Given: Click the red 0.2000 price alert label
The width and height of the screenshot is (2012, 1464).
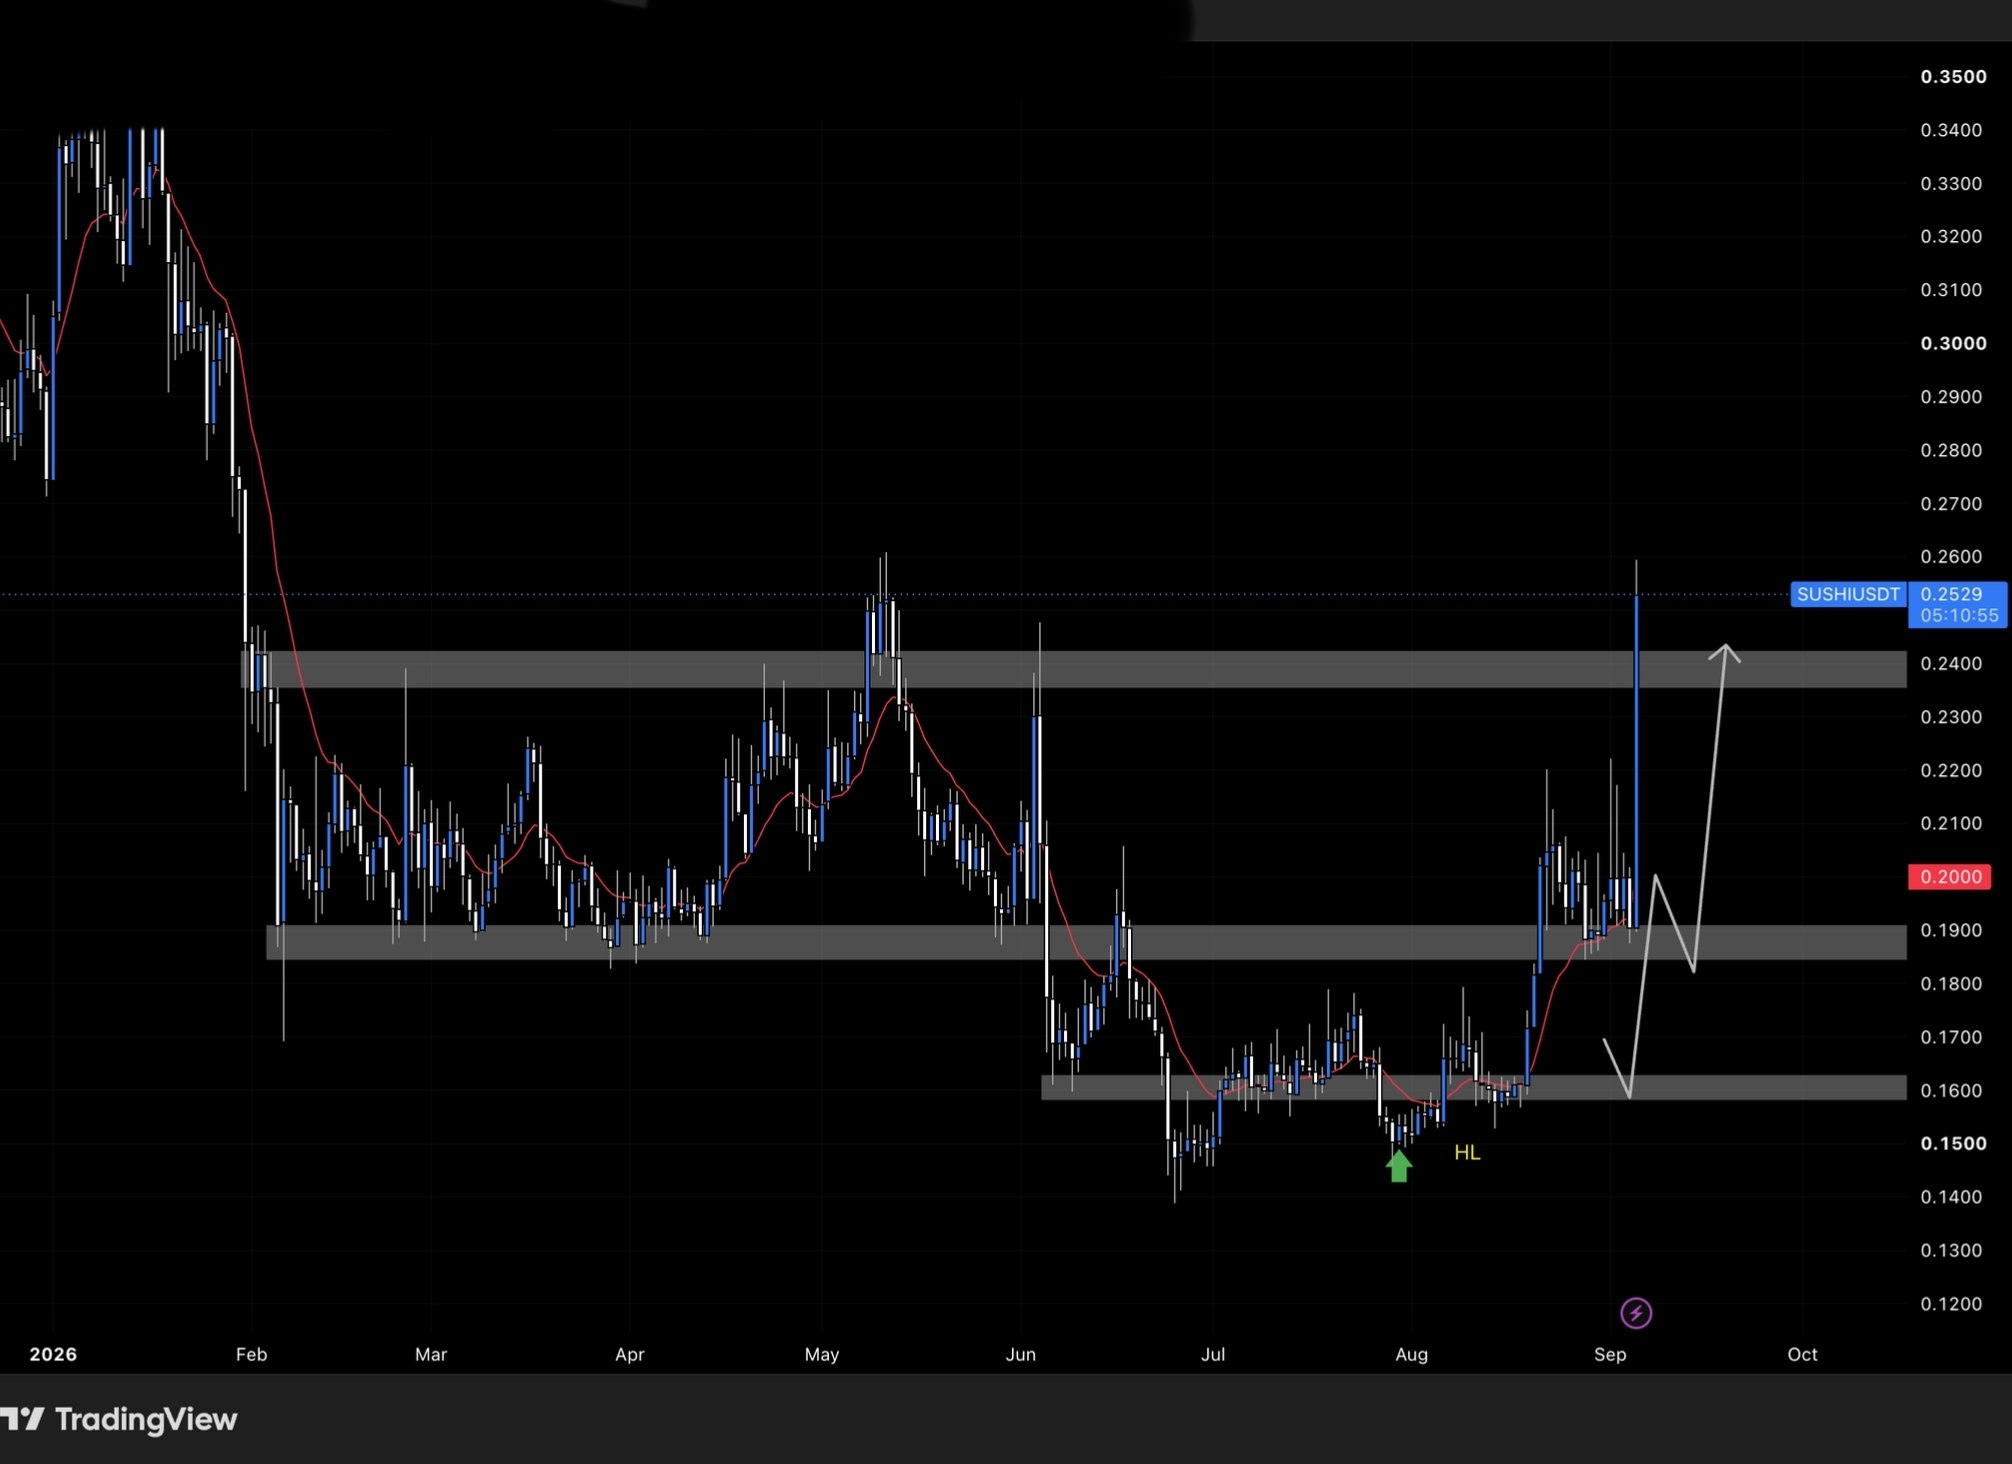Looking at the screenshot, I should point(1950,877).
